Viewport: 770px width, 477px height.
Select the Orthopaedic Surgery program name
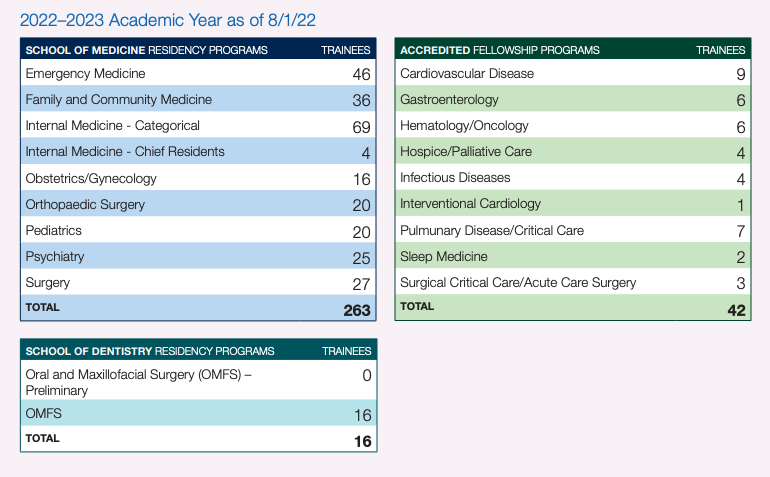click(x=85, y=204)
